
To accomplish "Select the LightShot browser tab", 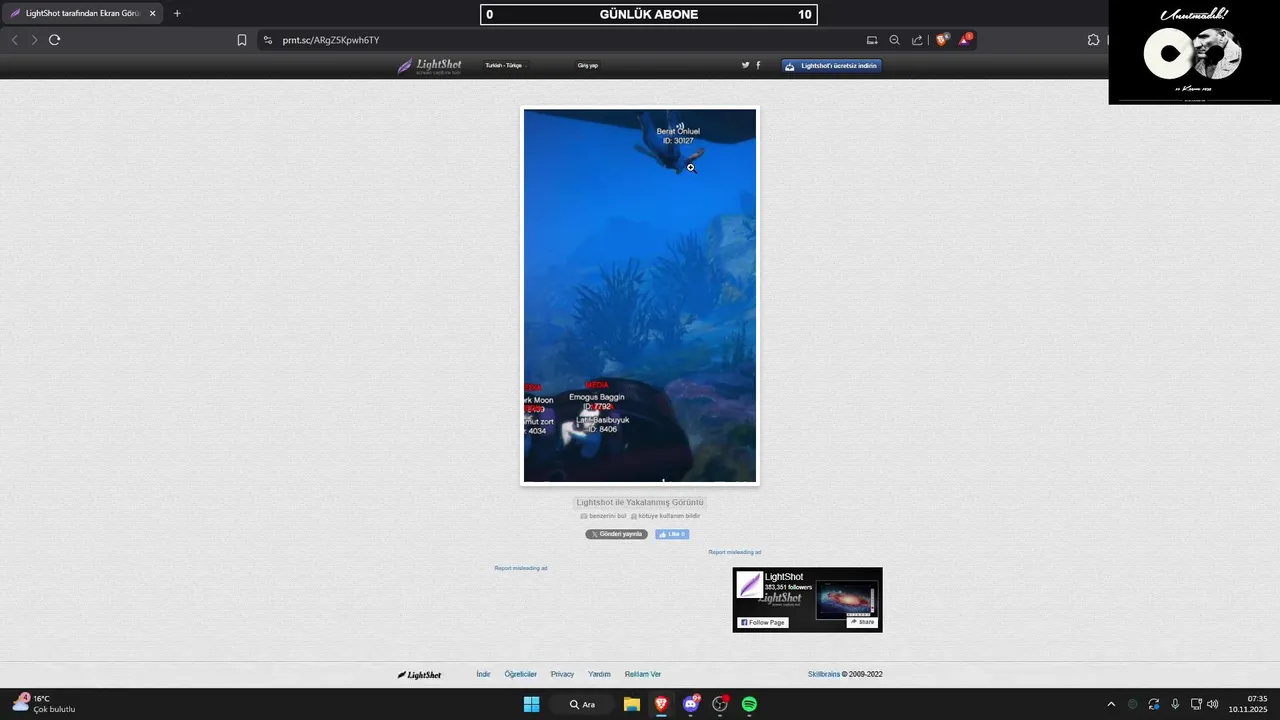I will coord(83,14).
